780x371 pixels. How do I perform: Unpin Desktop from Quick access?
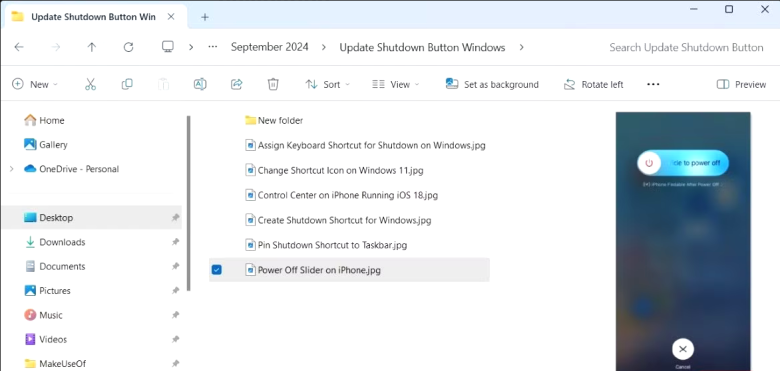pyautogui.click(x=175, y=218)
